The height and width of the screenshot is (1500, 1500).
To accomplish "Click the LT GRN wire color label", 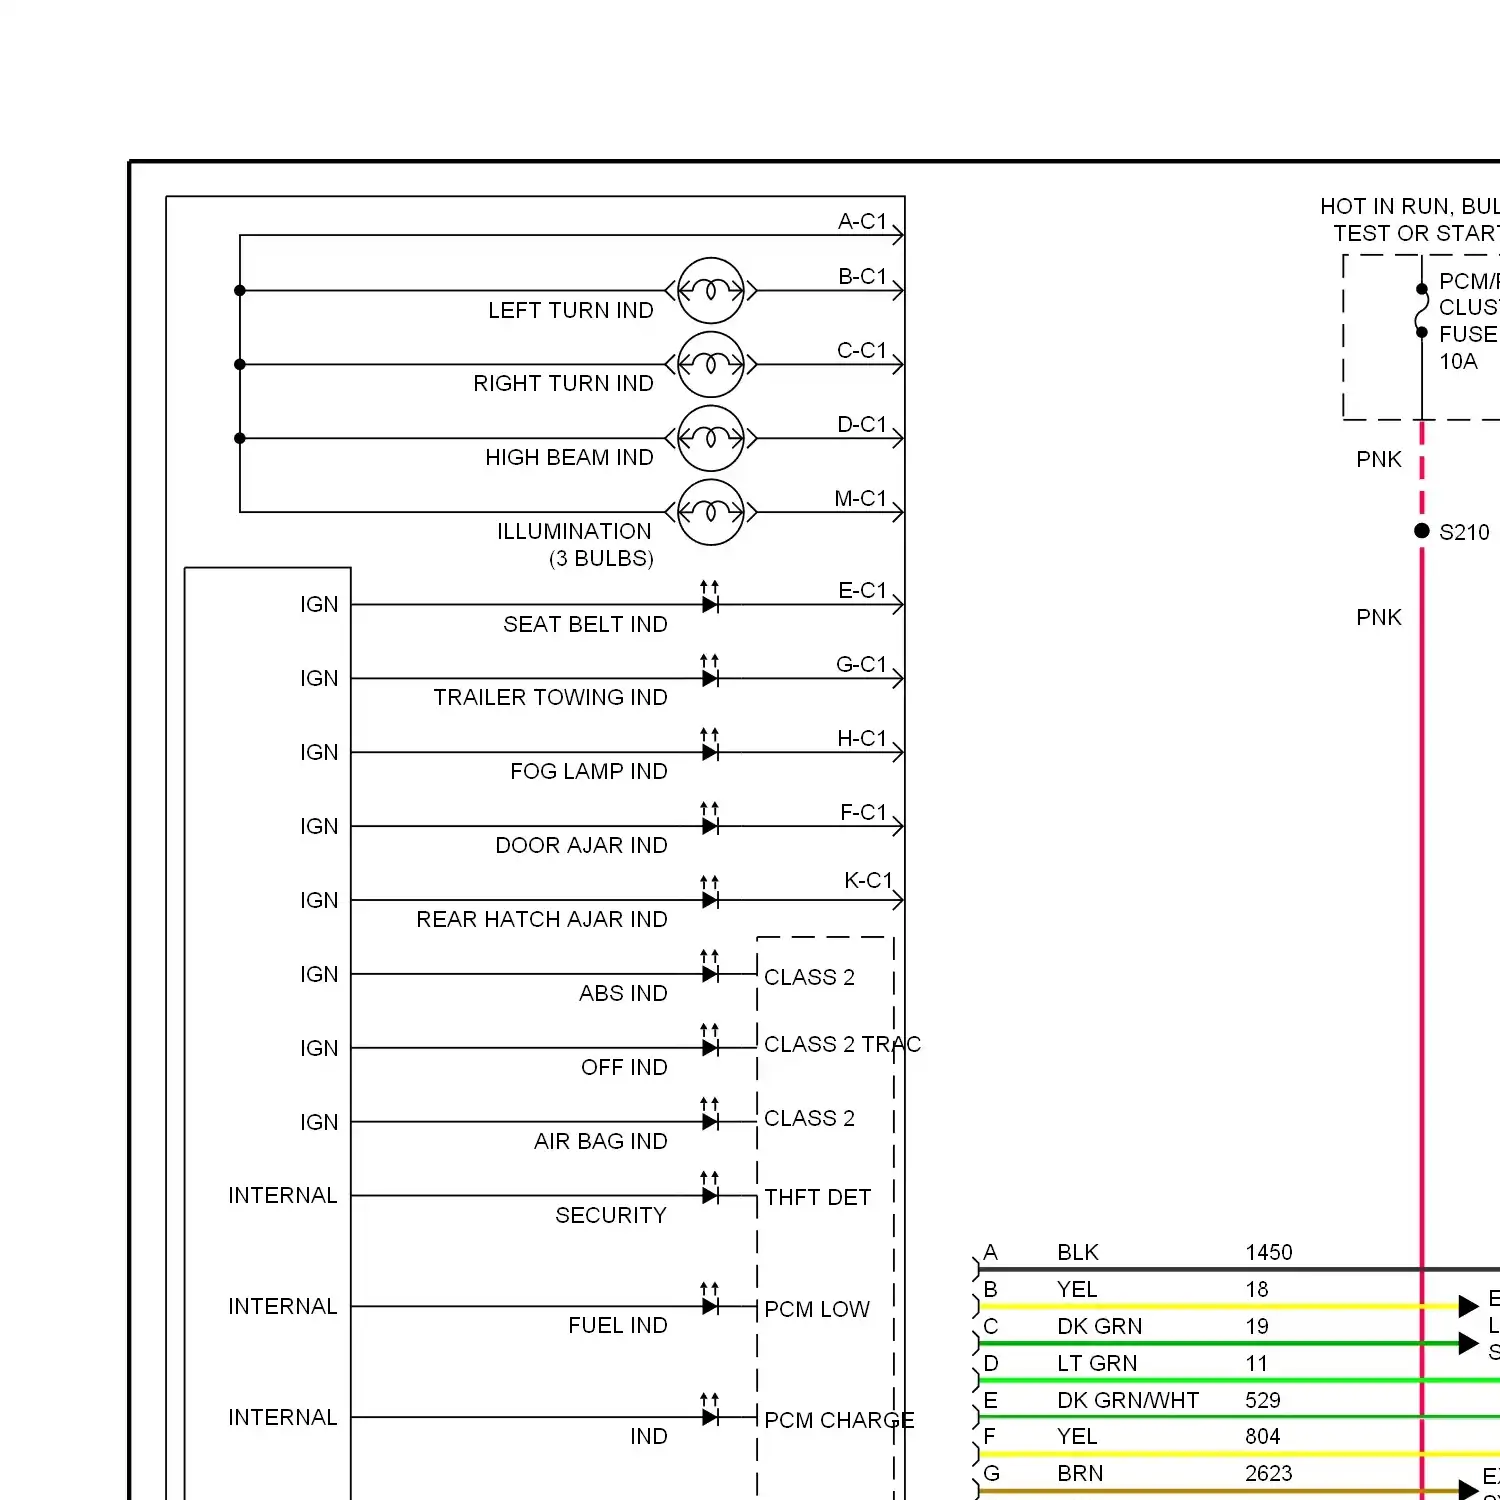I will [x=1097, y=1363].
